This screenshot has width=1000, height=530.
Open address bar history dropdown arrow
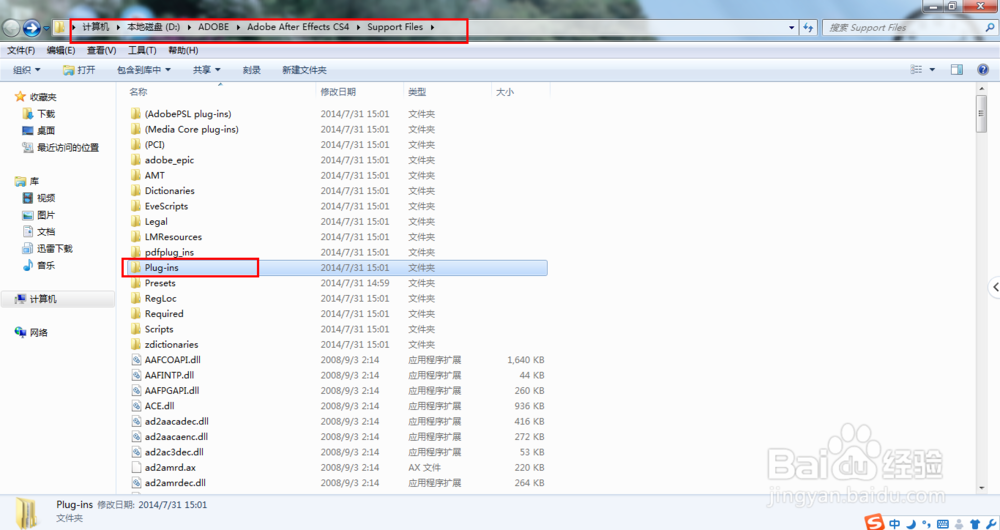click(x=791, y=27)
